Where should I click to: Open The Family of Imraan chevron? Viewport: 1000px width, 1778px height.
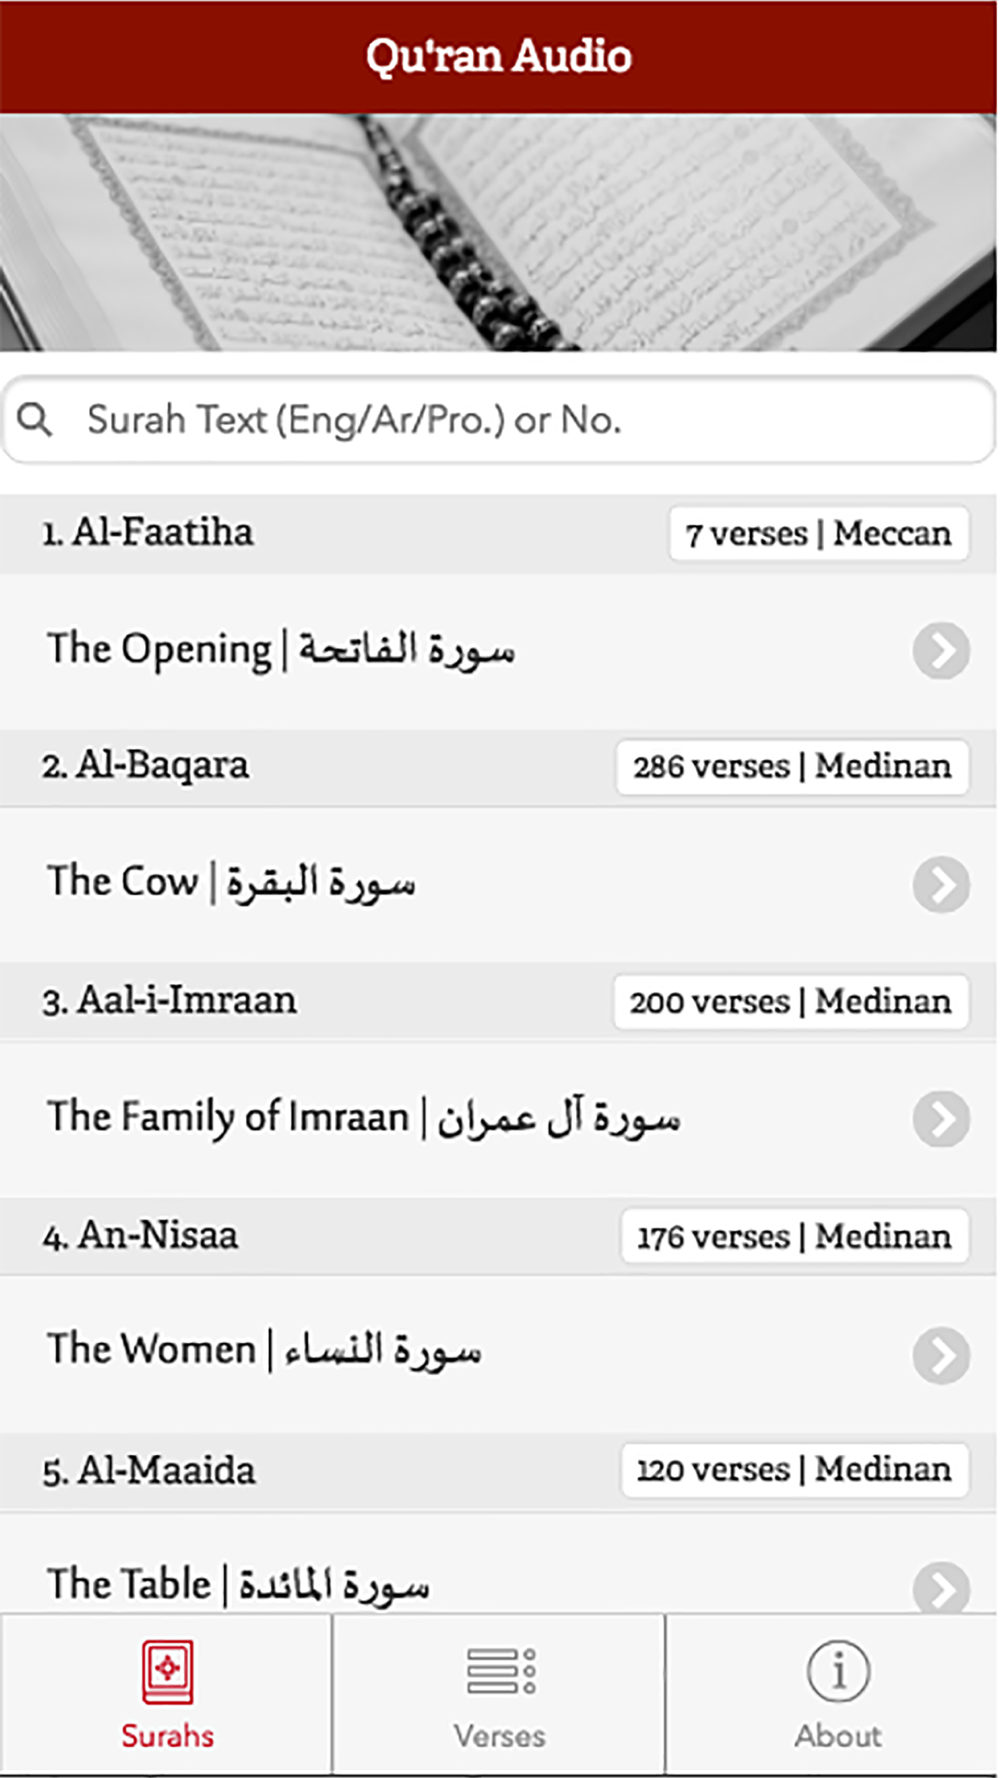tap(941, 1120)
